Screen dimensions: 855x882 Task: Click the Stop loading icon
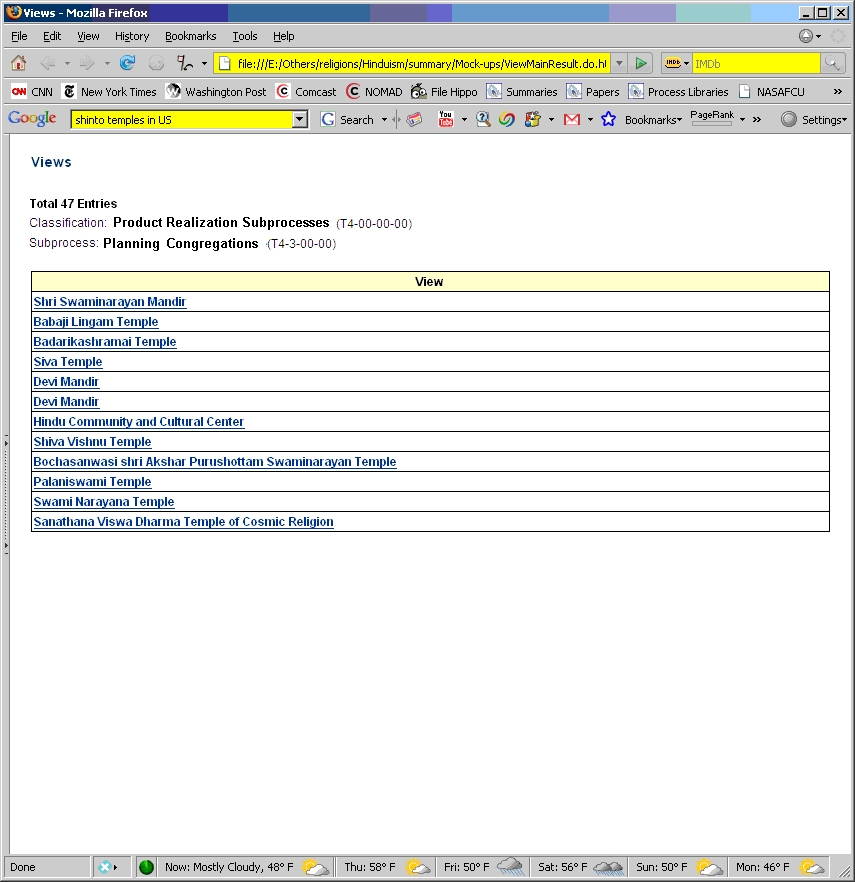pos(156,63)
